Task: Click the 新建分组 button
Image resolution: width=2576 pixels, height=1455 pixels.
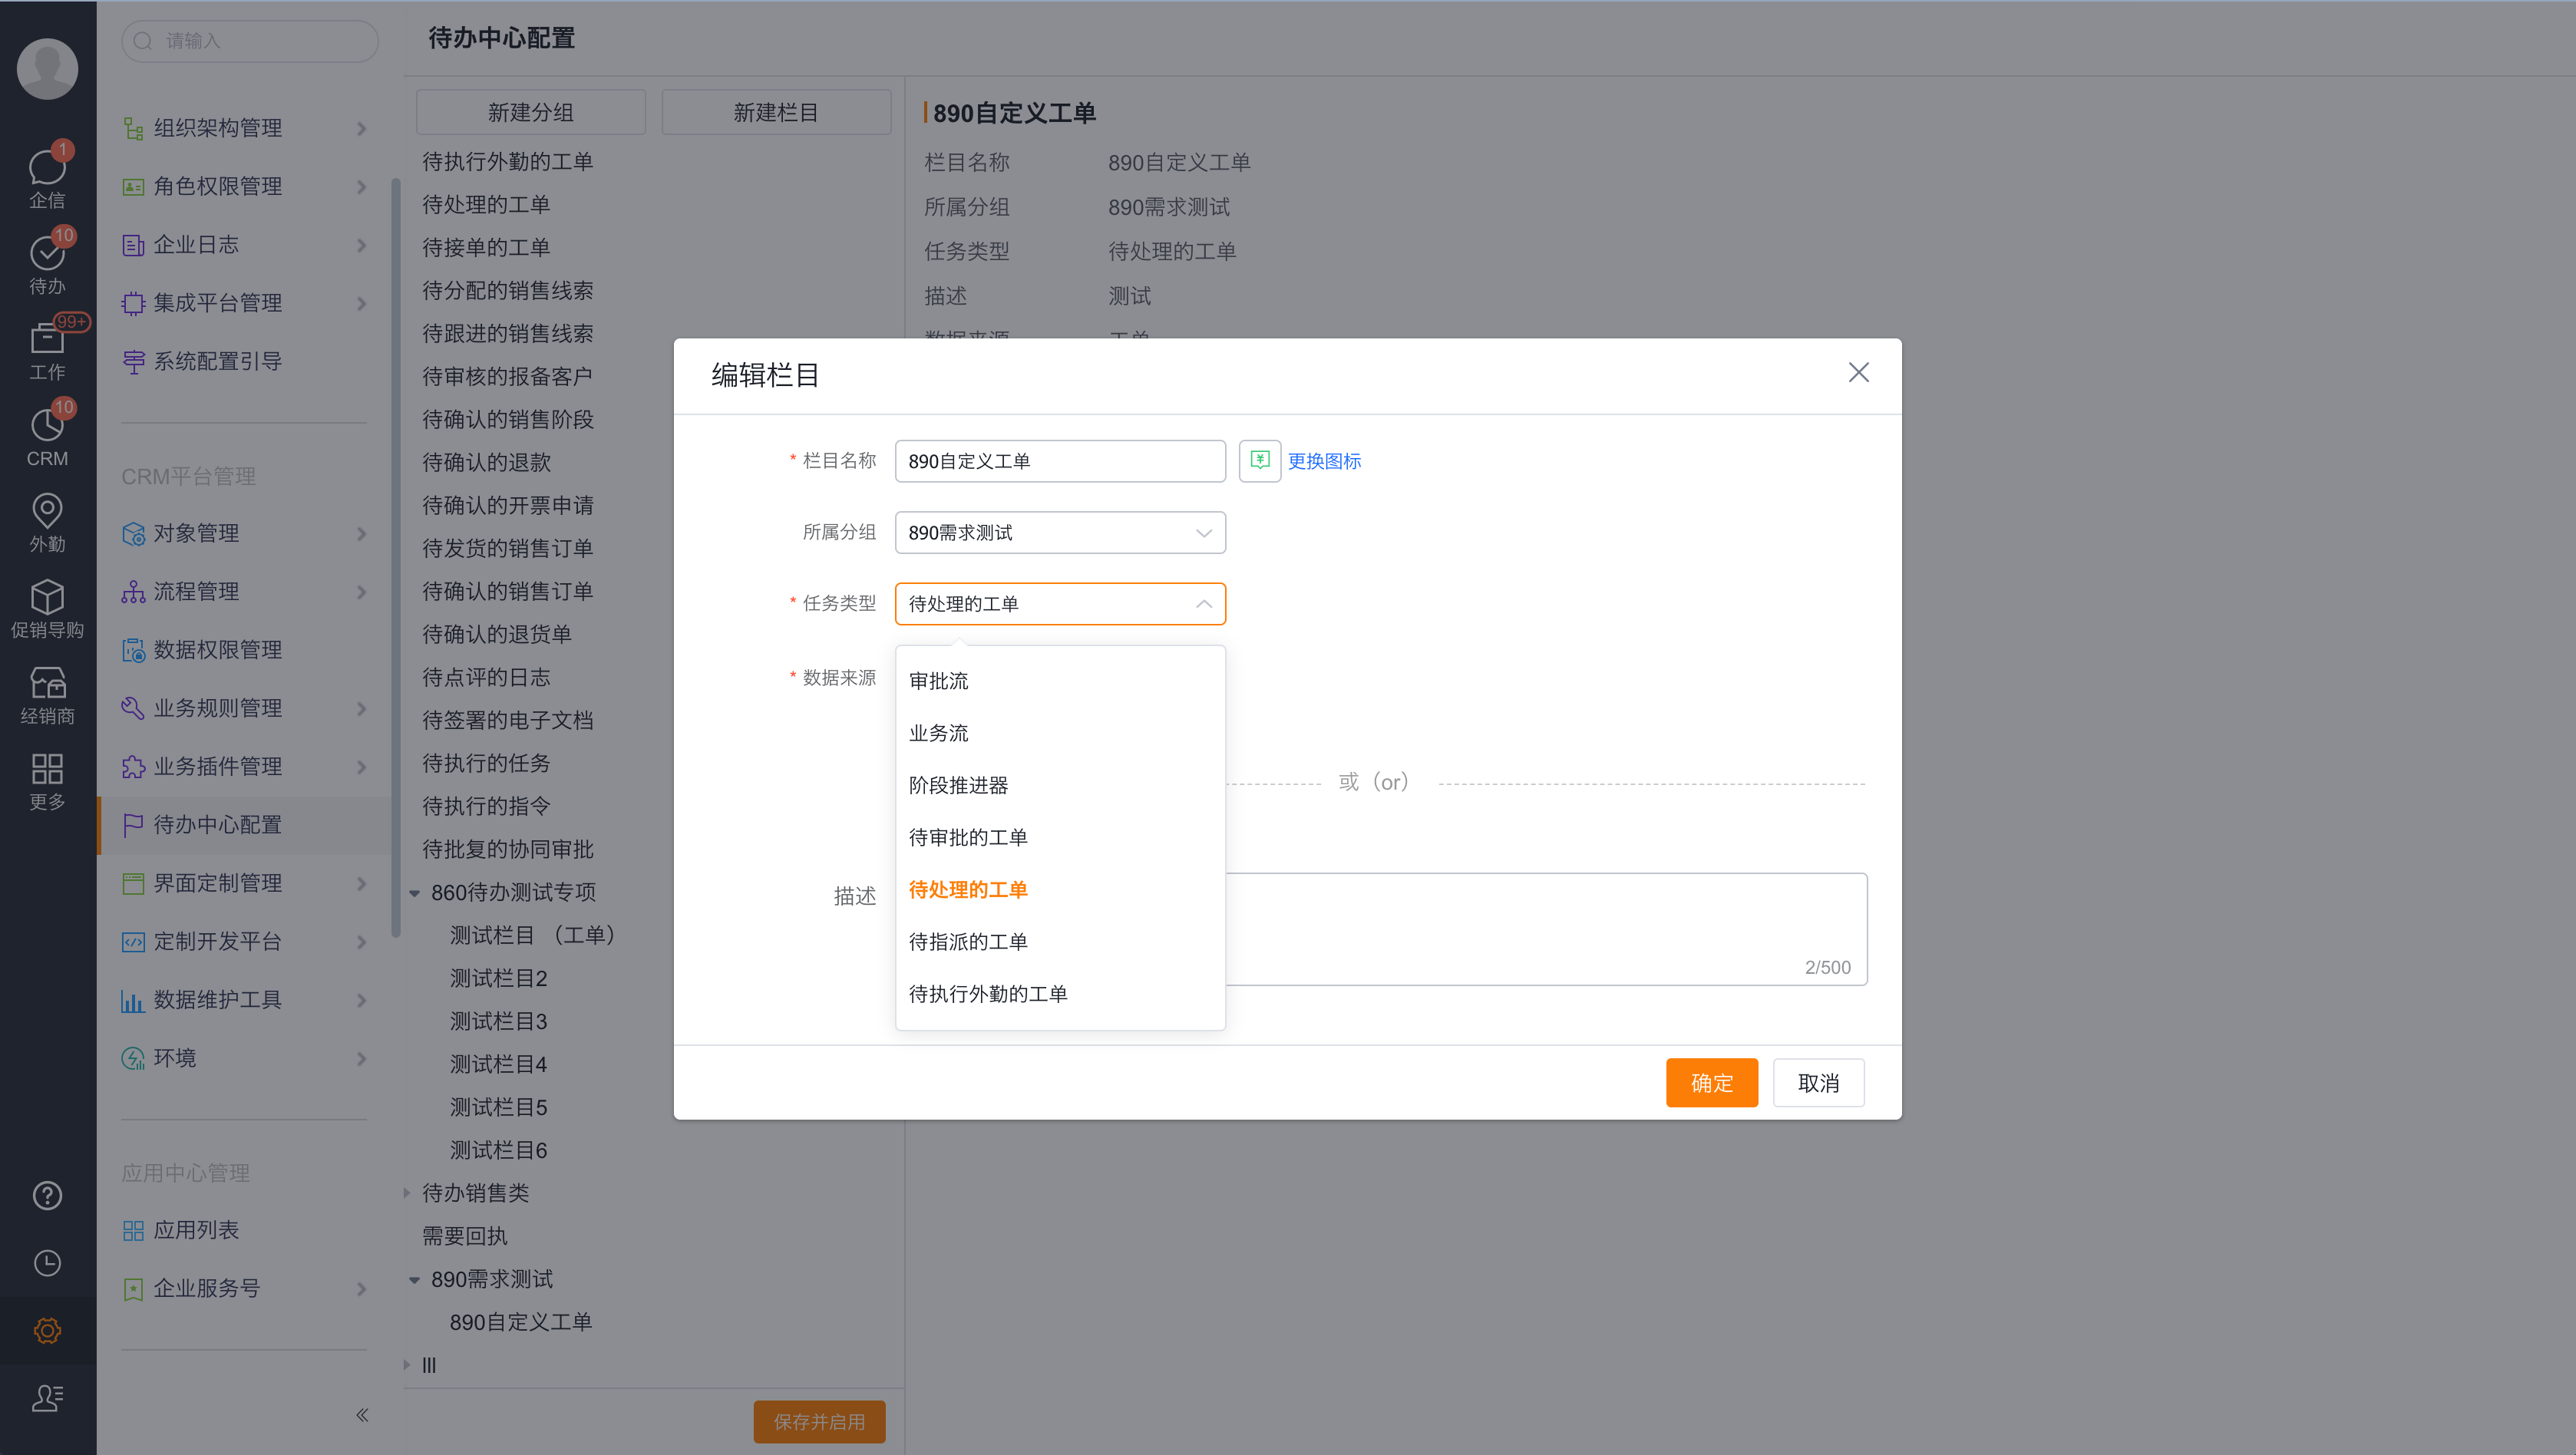Action: pos(530,112)
